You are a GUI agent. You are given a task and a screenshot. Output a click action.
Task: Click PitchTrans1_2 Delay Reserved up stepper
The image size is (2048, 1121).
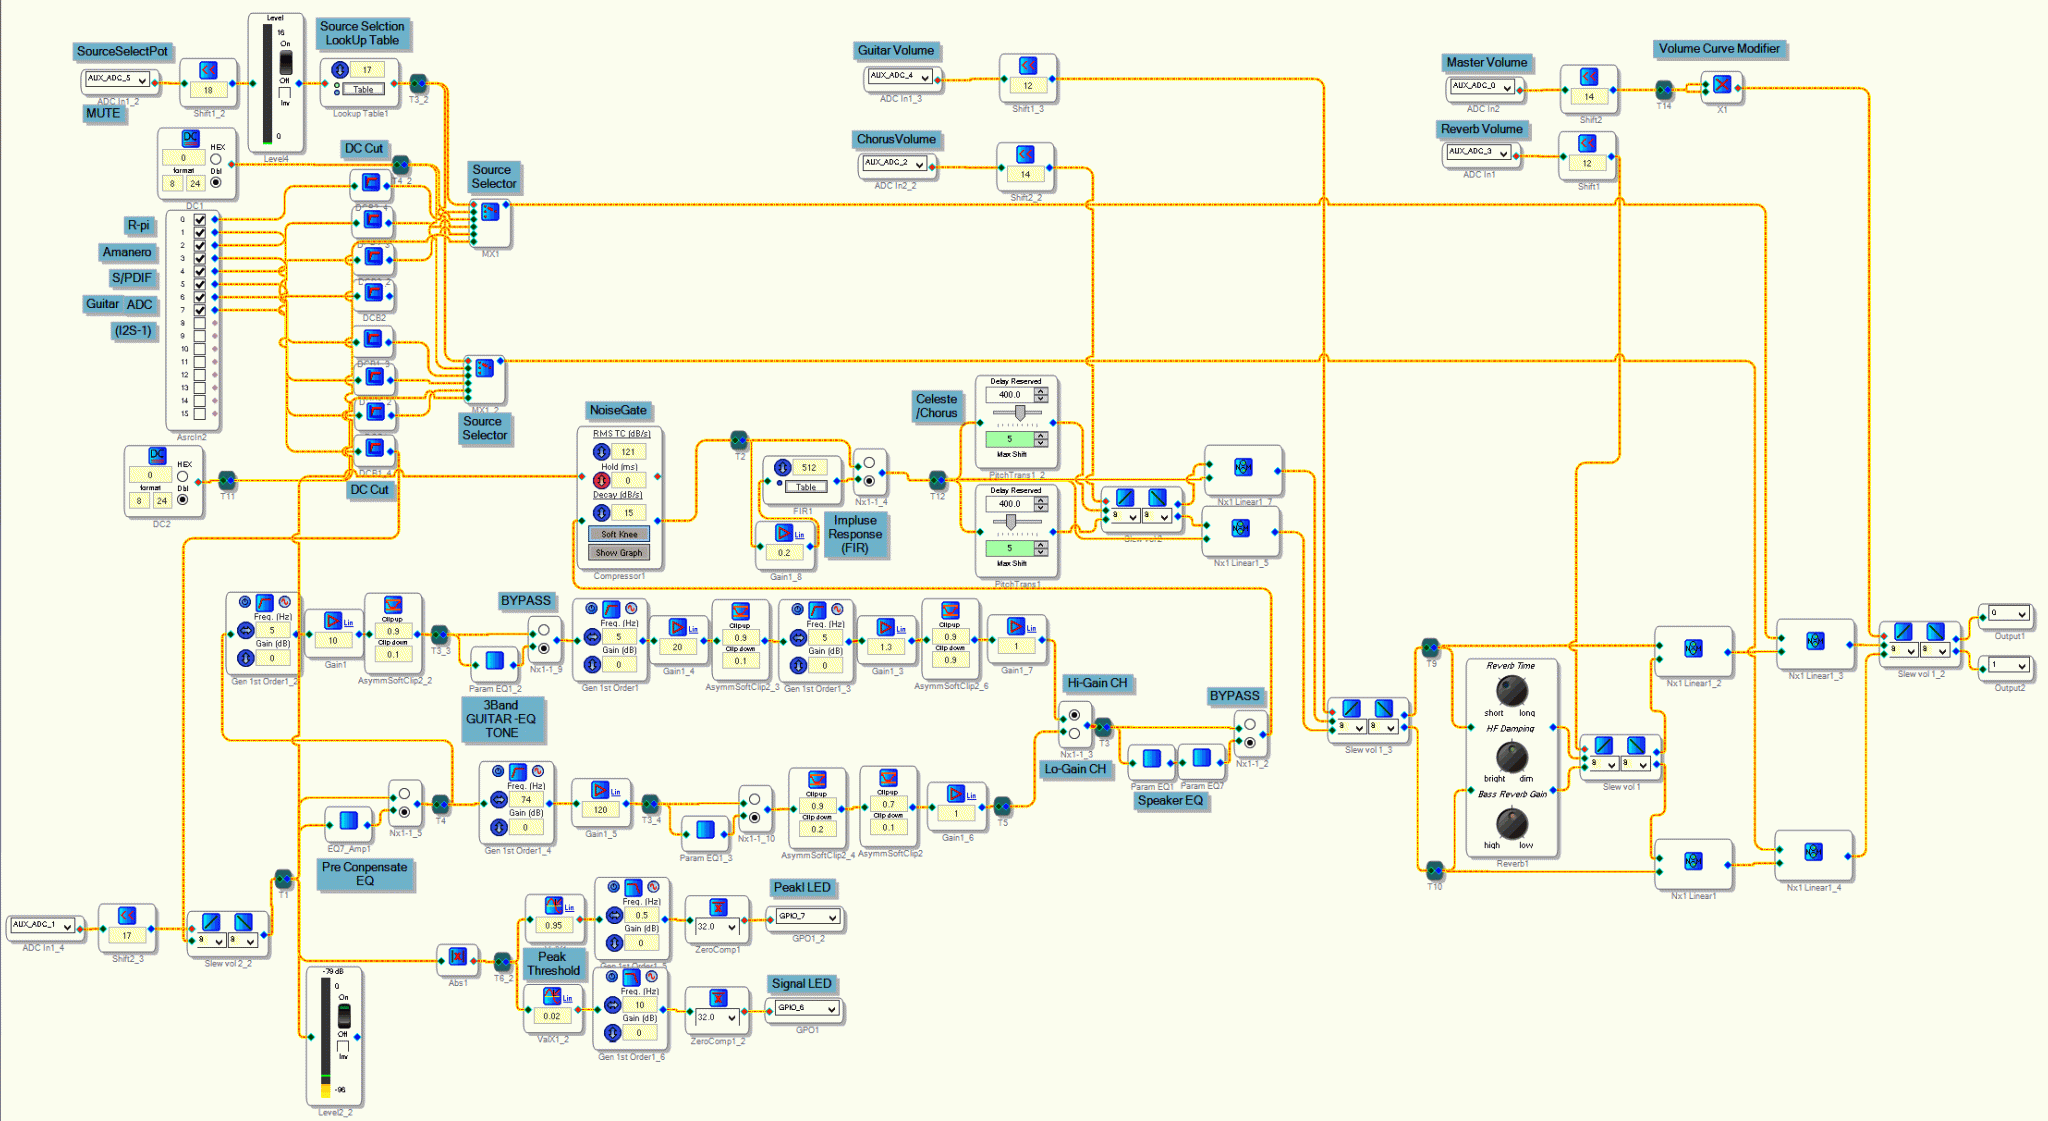click(1041, 391)
